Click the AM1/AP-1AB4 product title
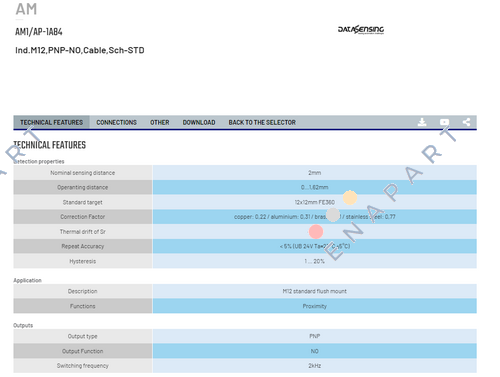The height and width of the screenshot is (377, 500). [39, 32]
